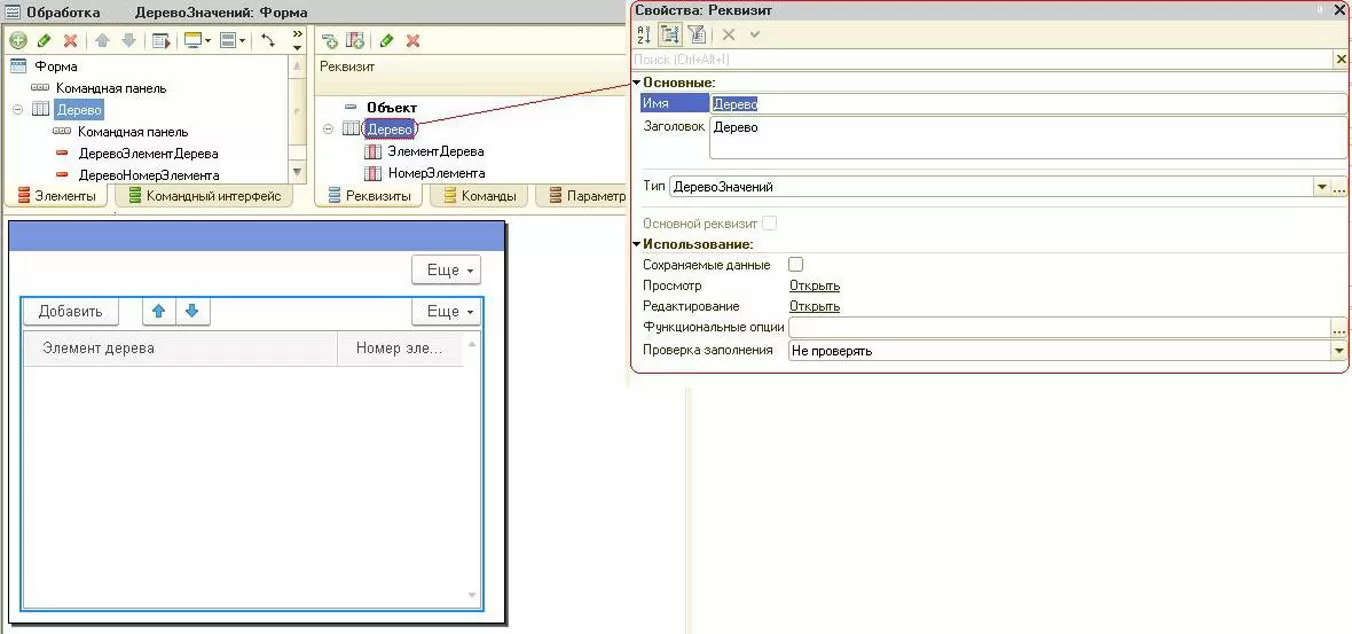
Task: Click the Добавить button in form preview
Action: [x=70, y=311]
